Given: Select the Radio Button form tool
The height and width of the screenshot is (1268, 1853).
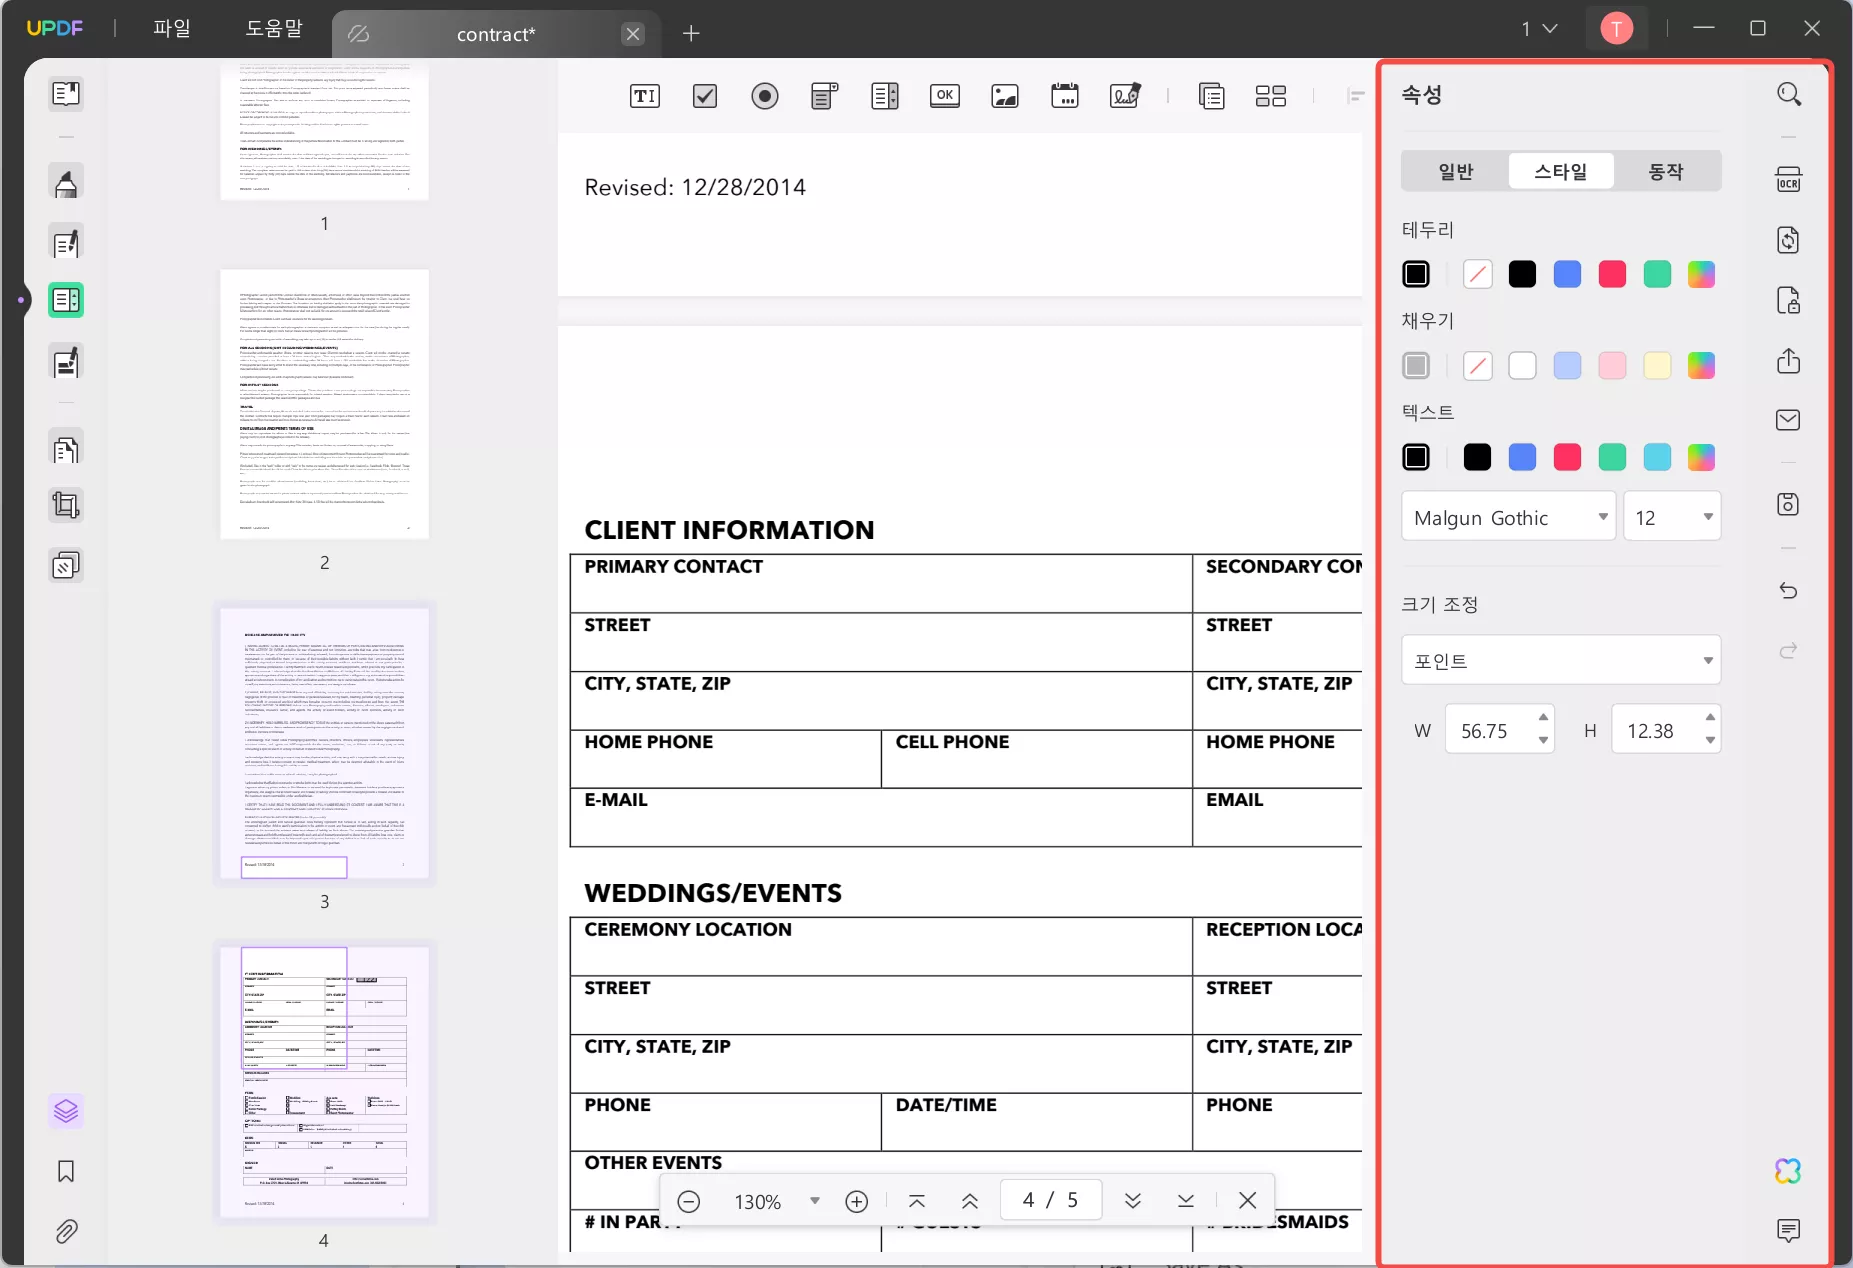Looking at the screenshot, I should 765,96.
